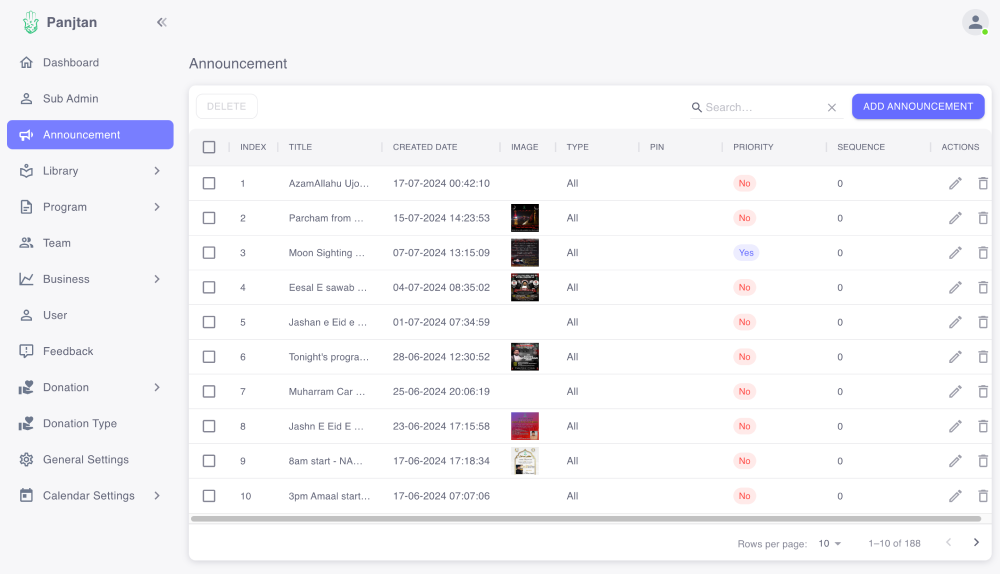This screenshot has height=574, width=1000.
Task: Click trash icon for row 10
Action: [983, 496]
